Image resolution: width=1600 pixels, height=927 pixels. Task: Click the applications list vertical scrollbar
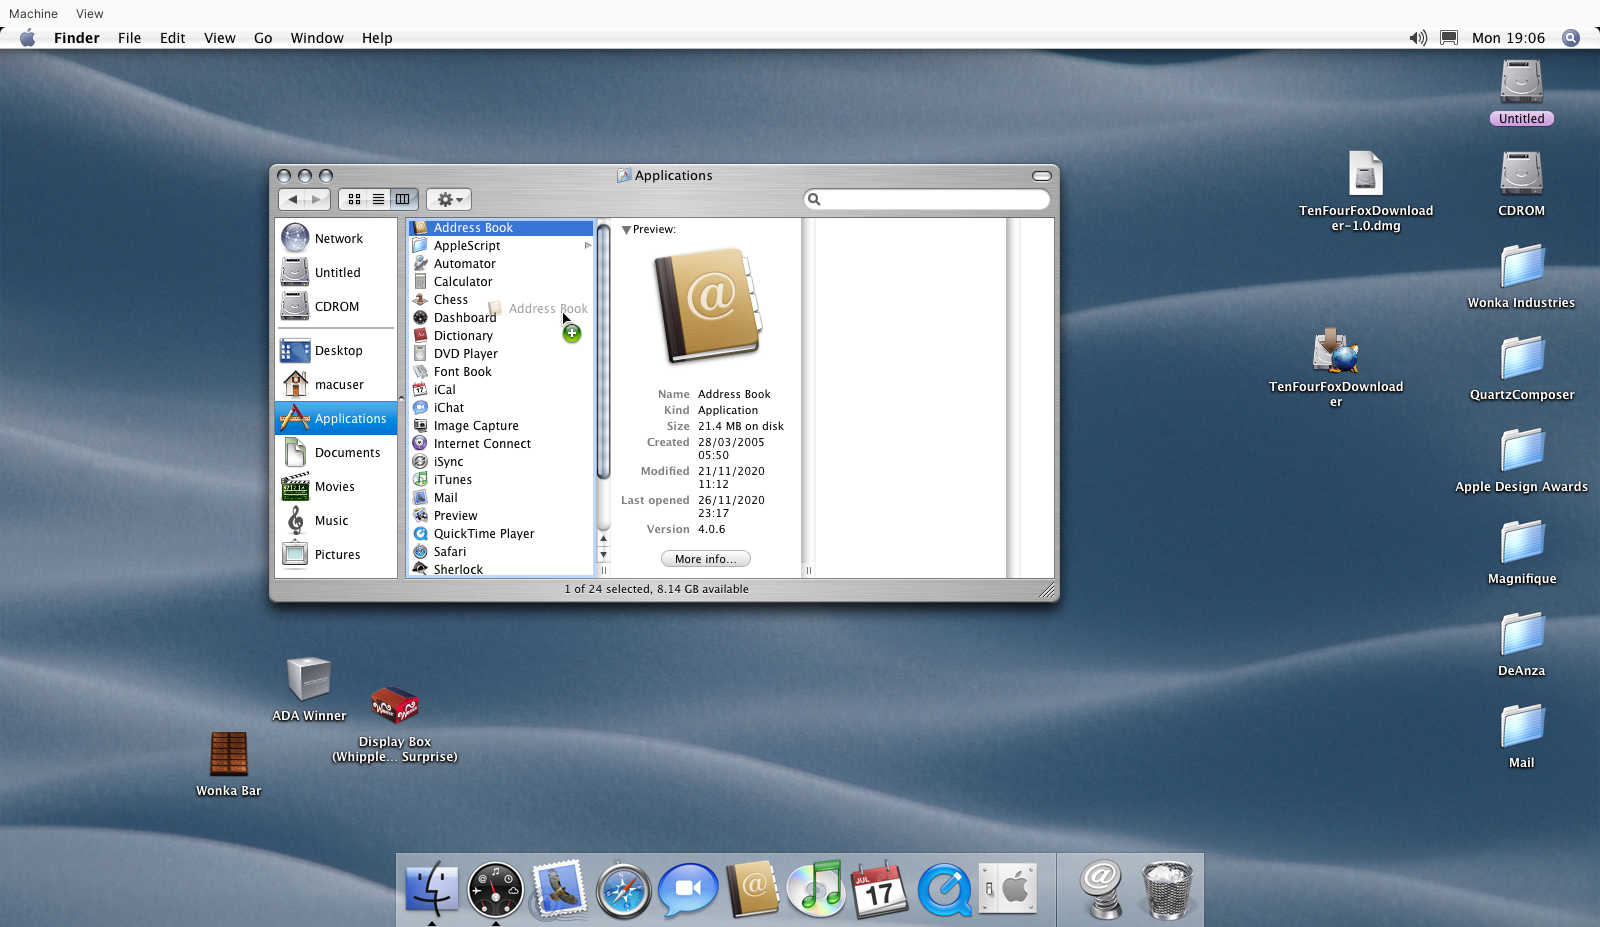pyautogui.click(x=603, y=350)
